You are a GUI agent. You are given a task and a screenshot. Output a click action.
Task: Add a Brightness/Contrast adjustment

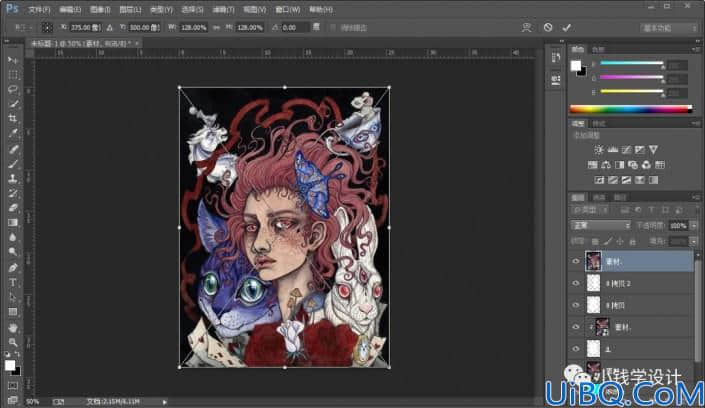(599, 150)
